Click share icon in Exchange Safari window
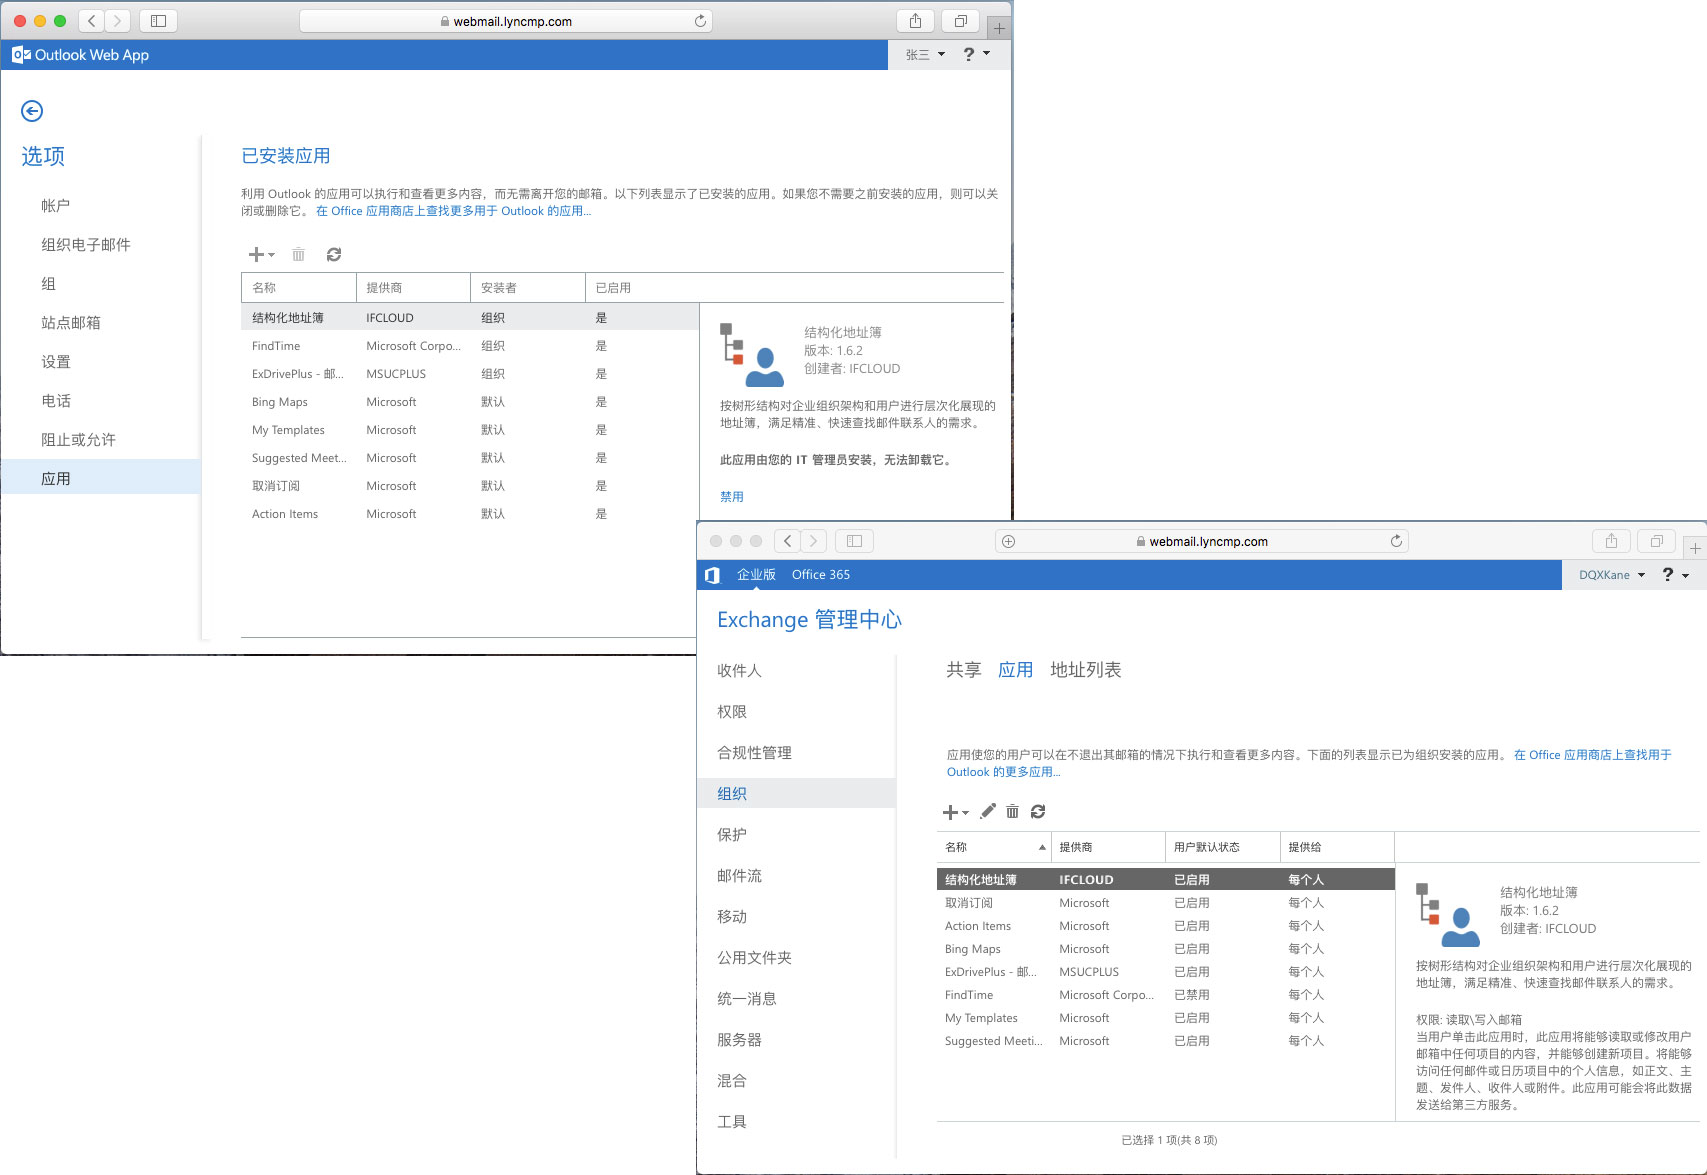1707x1175 pixels. (1611, 541)
